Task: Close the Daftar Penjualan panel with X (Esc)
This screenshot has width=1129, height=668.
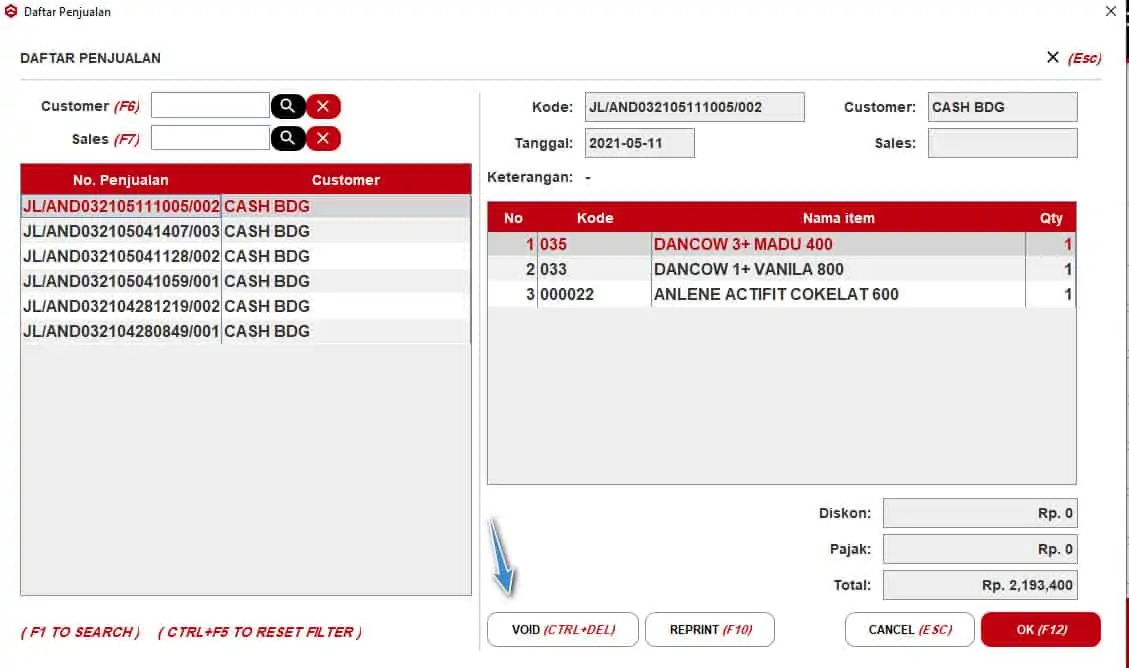Action: coord(1053,58)
